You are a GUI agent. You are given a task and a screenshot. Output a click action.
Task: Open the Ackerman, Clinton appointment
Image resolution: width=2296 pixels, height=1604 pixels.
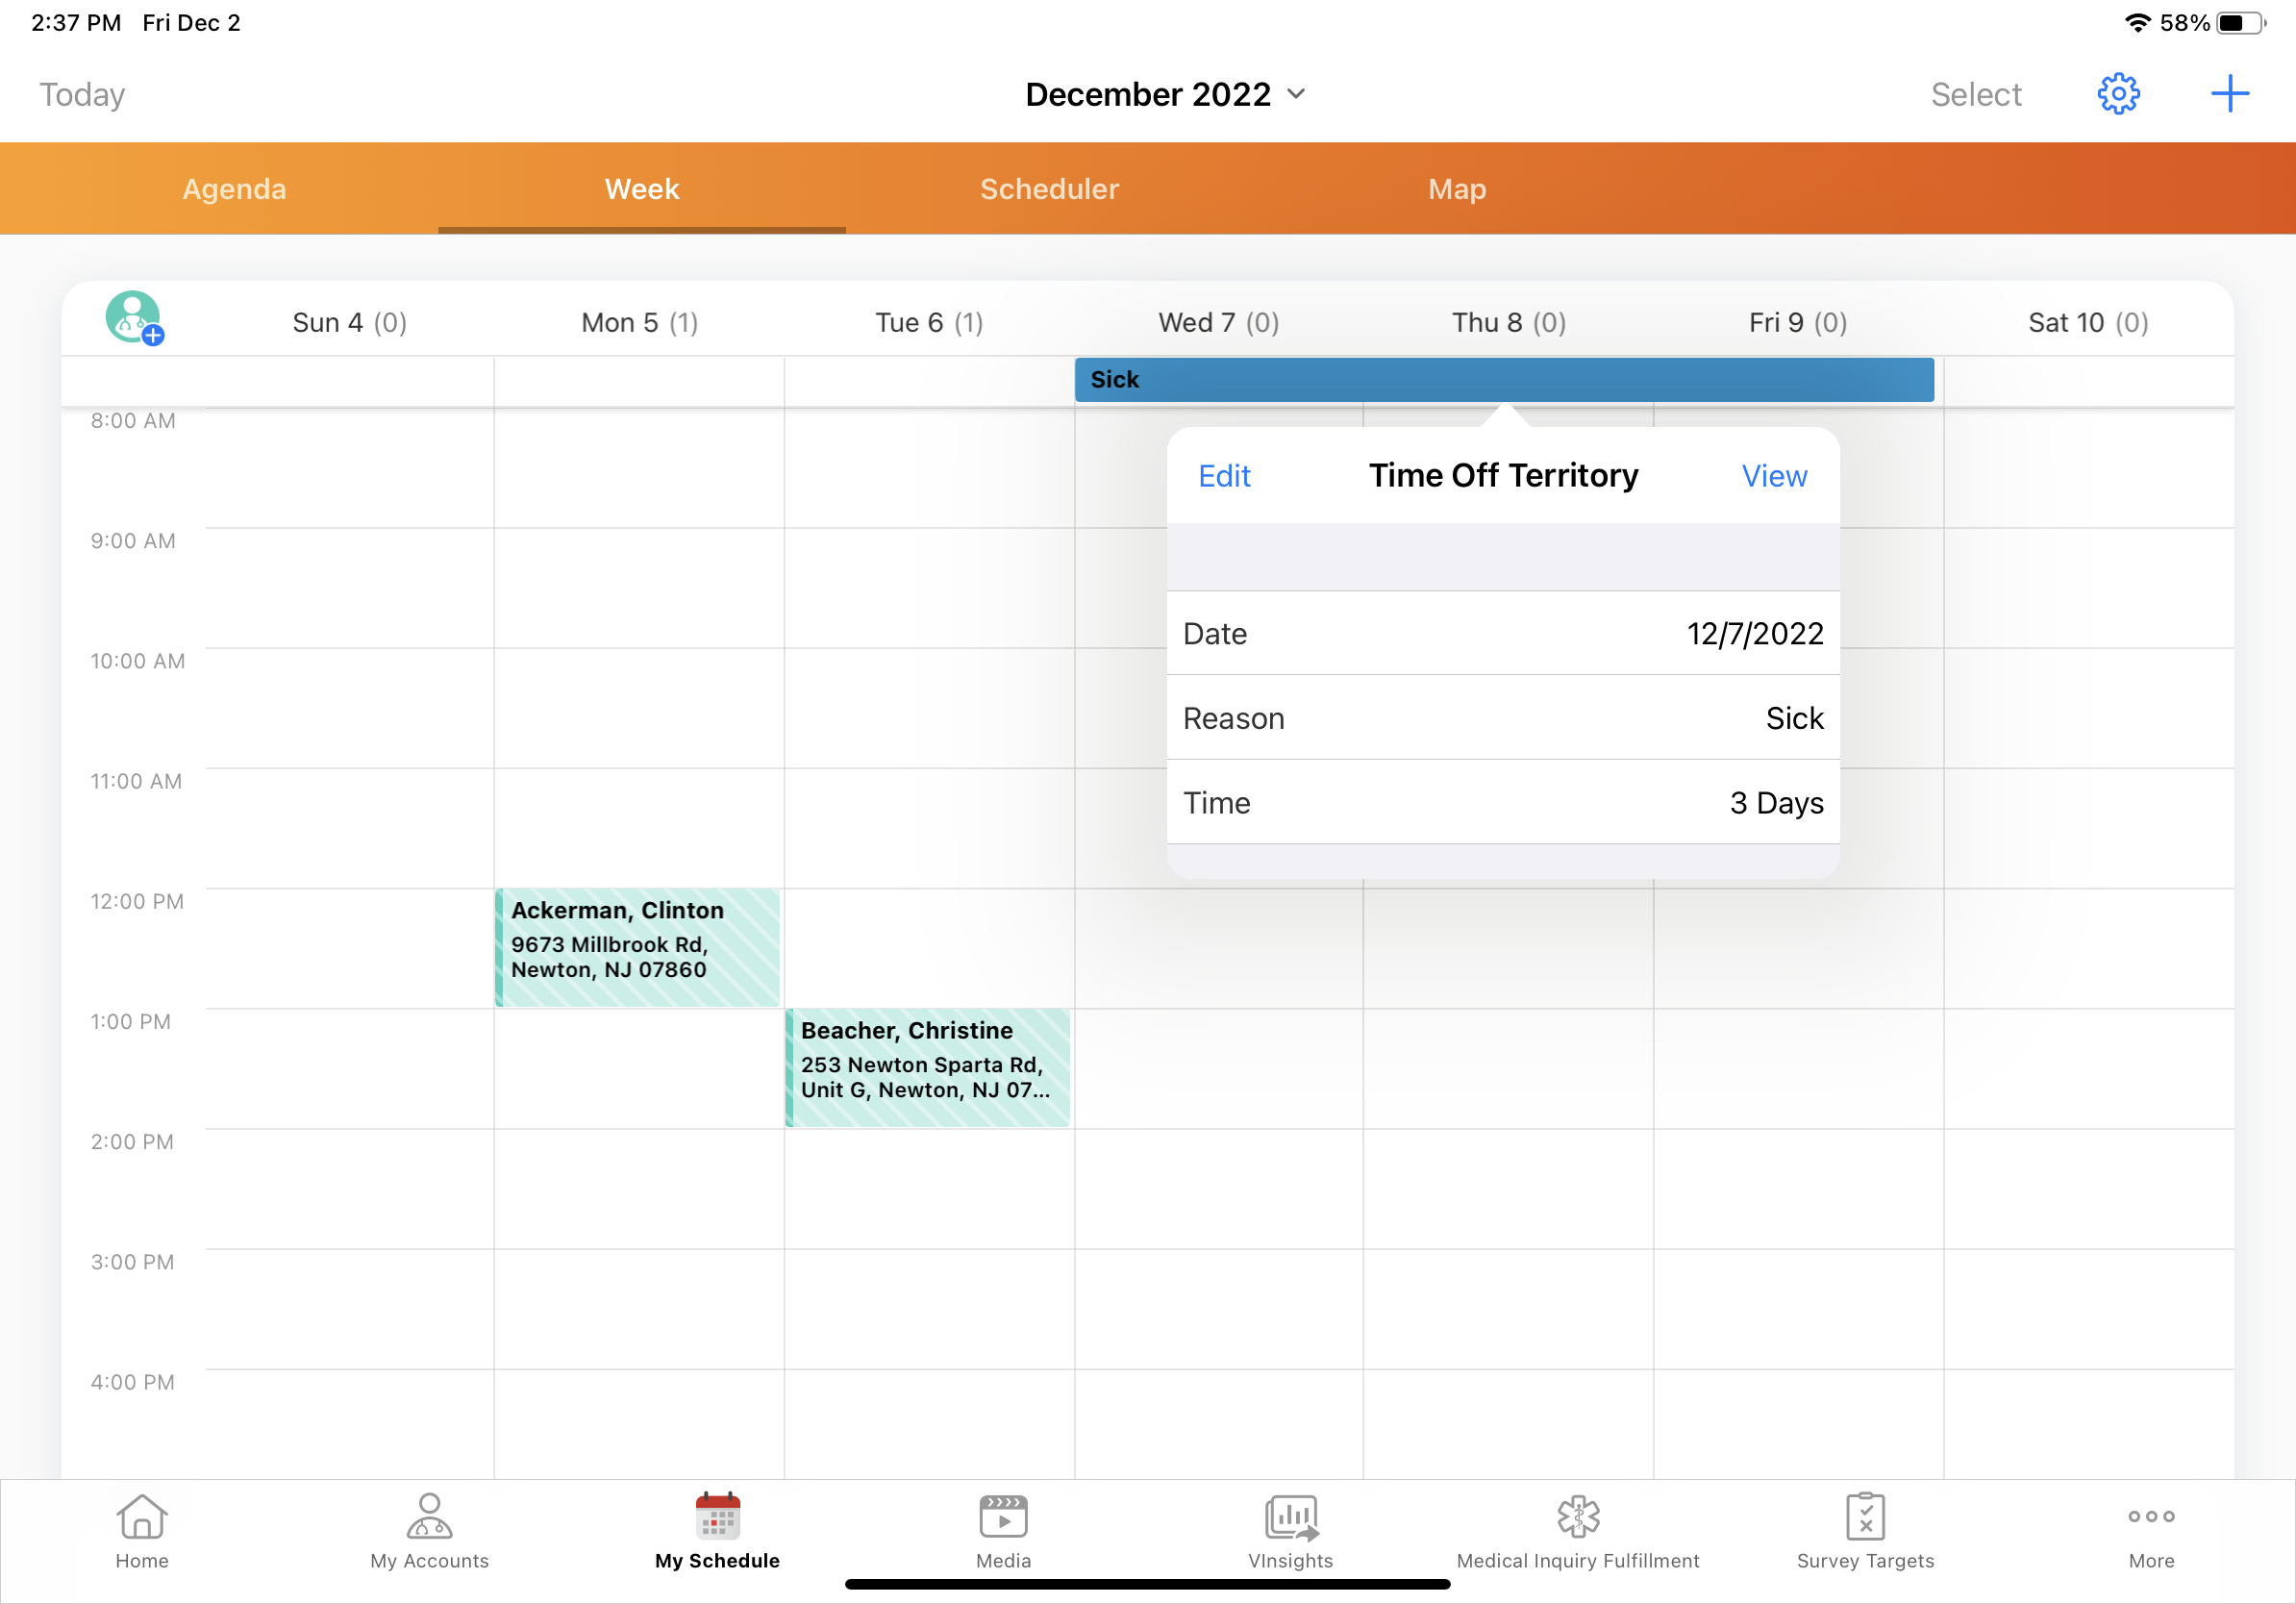pyautogui.click(x=638, y=946)
